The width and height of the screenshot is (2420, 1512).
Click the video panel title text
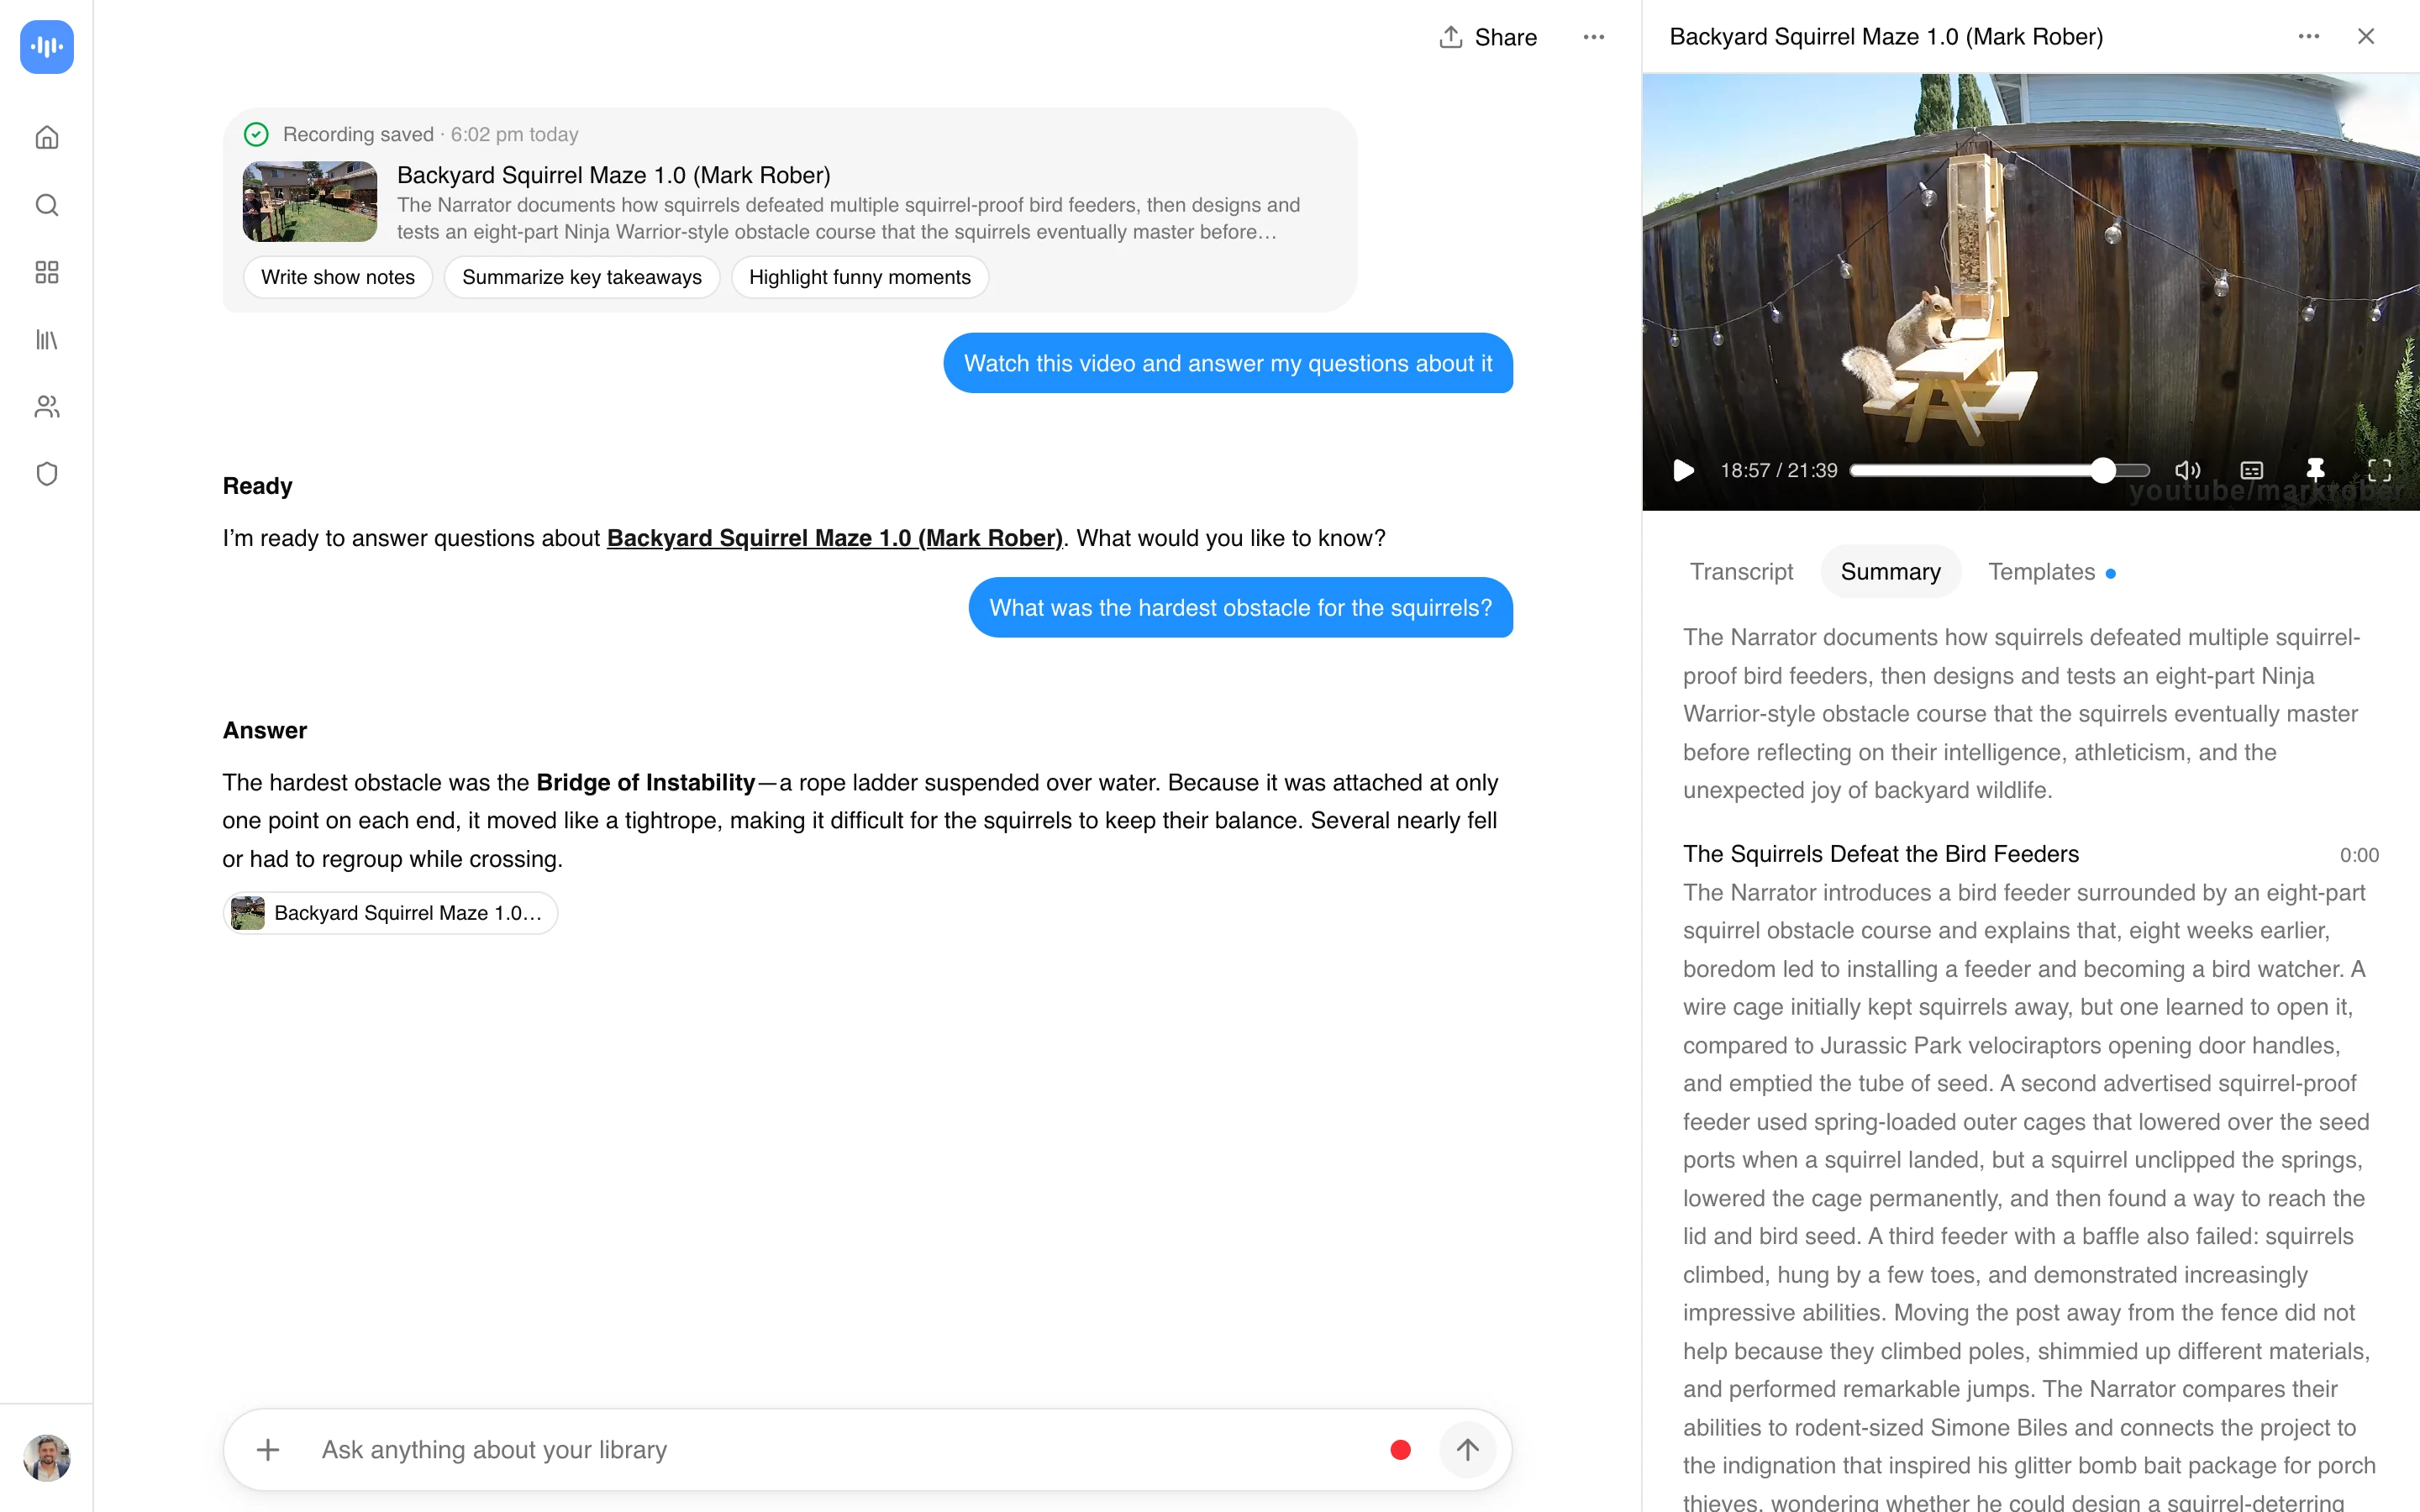[1886, 37]
